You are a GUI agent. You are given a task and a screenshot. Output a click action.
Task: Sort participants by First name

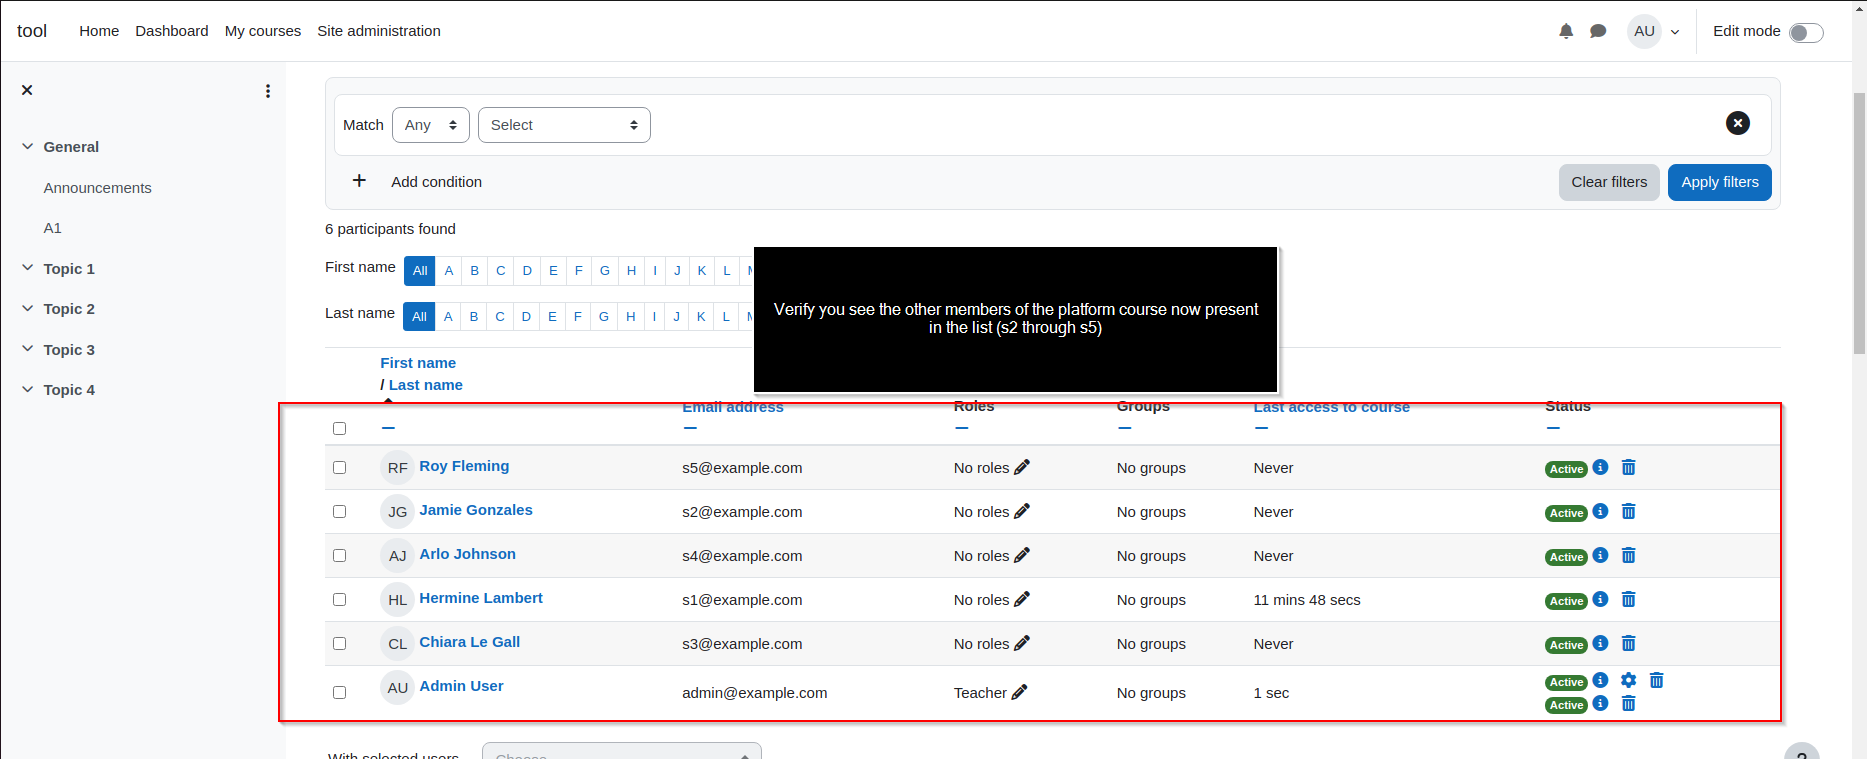pyautogui.click(x=418, y=363)
